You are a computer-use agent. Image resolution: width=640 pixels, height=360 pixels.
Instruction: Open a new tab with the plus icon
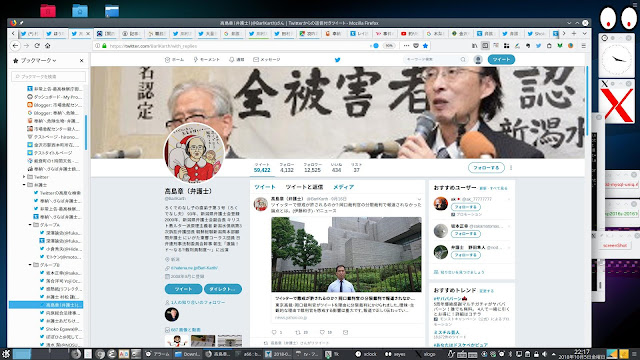(574, 33)
